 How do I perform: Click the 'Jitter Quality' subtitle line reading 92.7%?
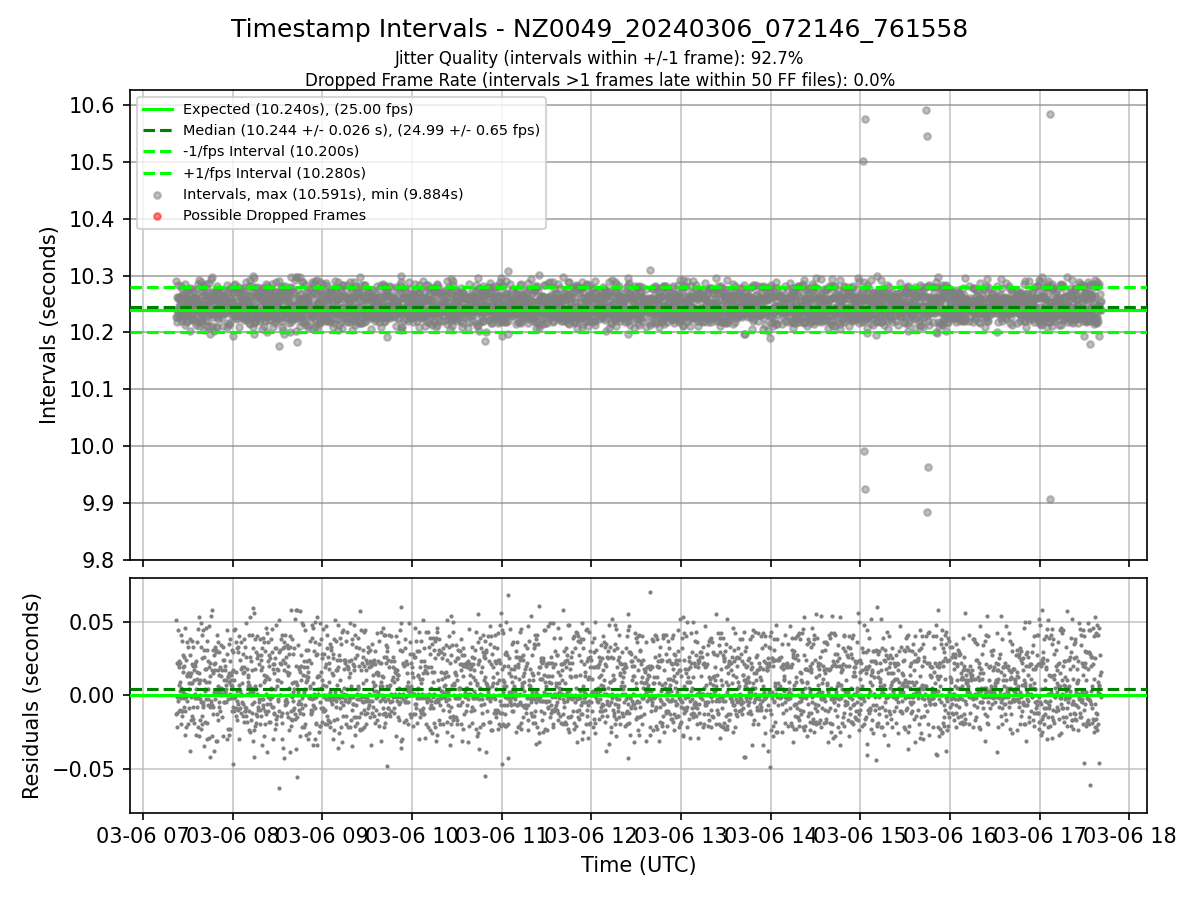[x=599, y=59]
